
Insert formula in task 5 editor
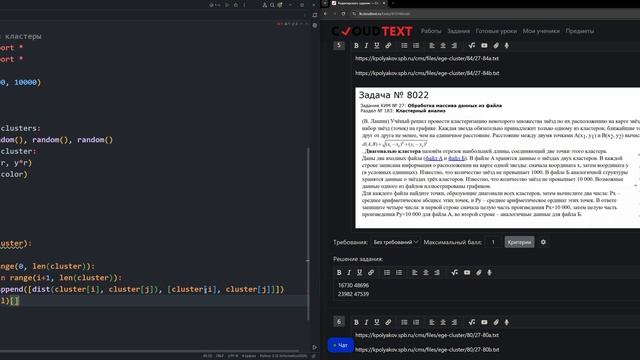(472, 46)
